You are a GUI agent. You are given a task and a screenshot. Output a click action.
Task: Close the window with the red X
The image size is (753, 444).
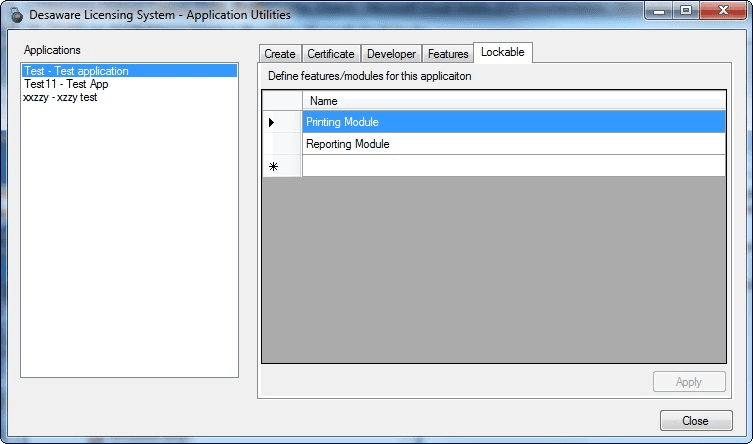click(x=723, y=11)
